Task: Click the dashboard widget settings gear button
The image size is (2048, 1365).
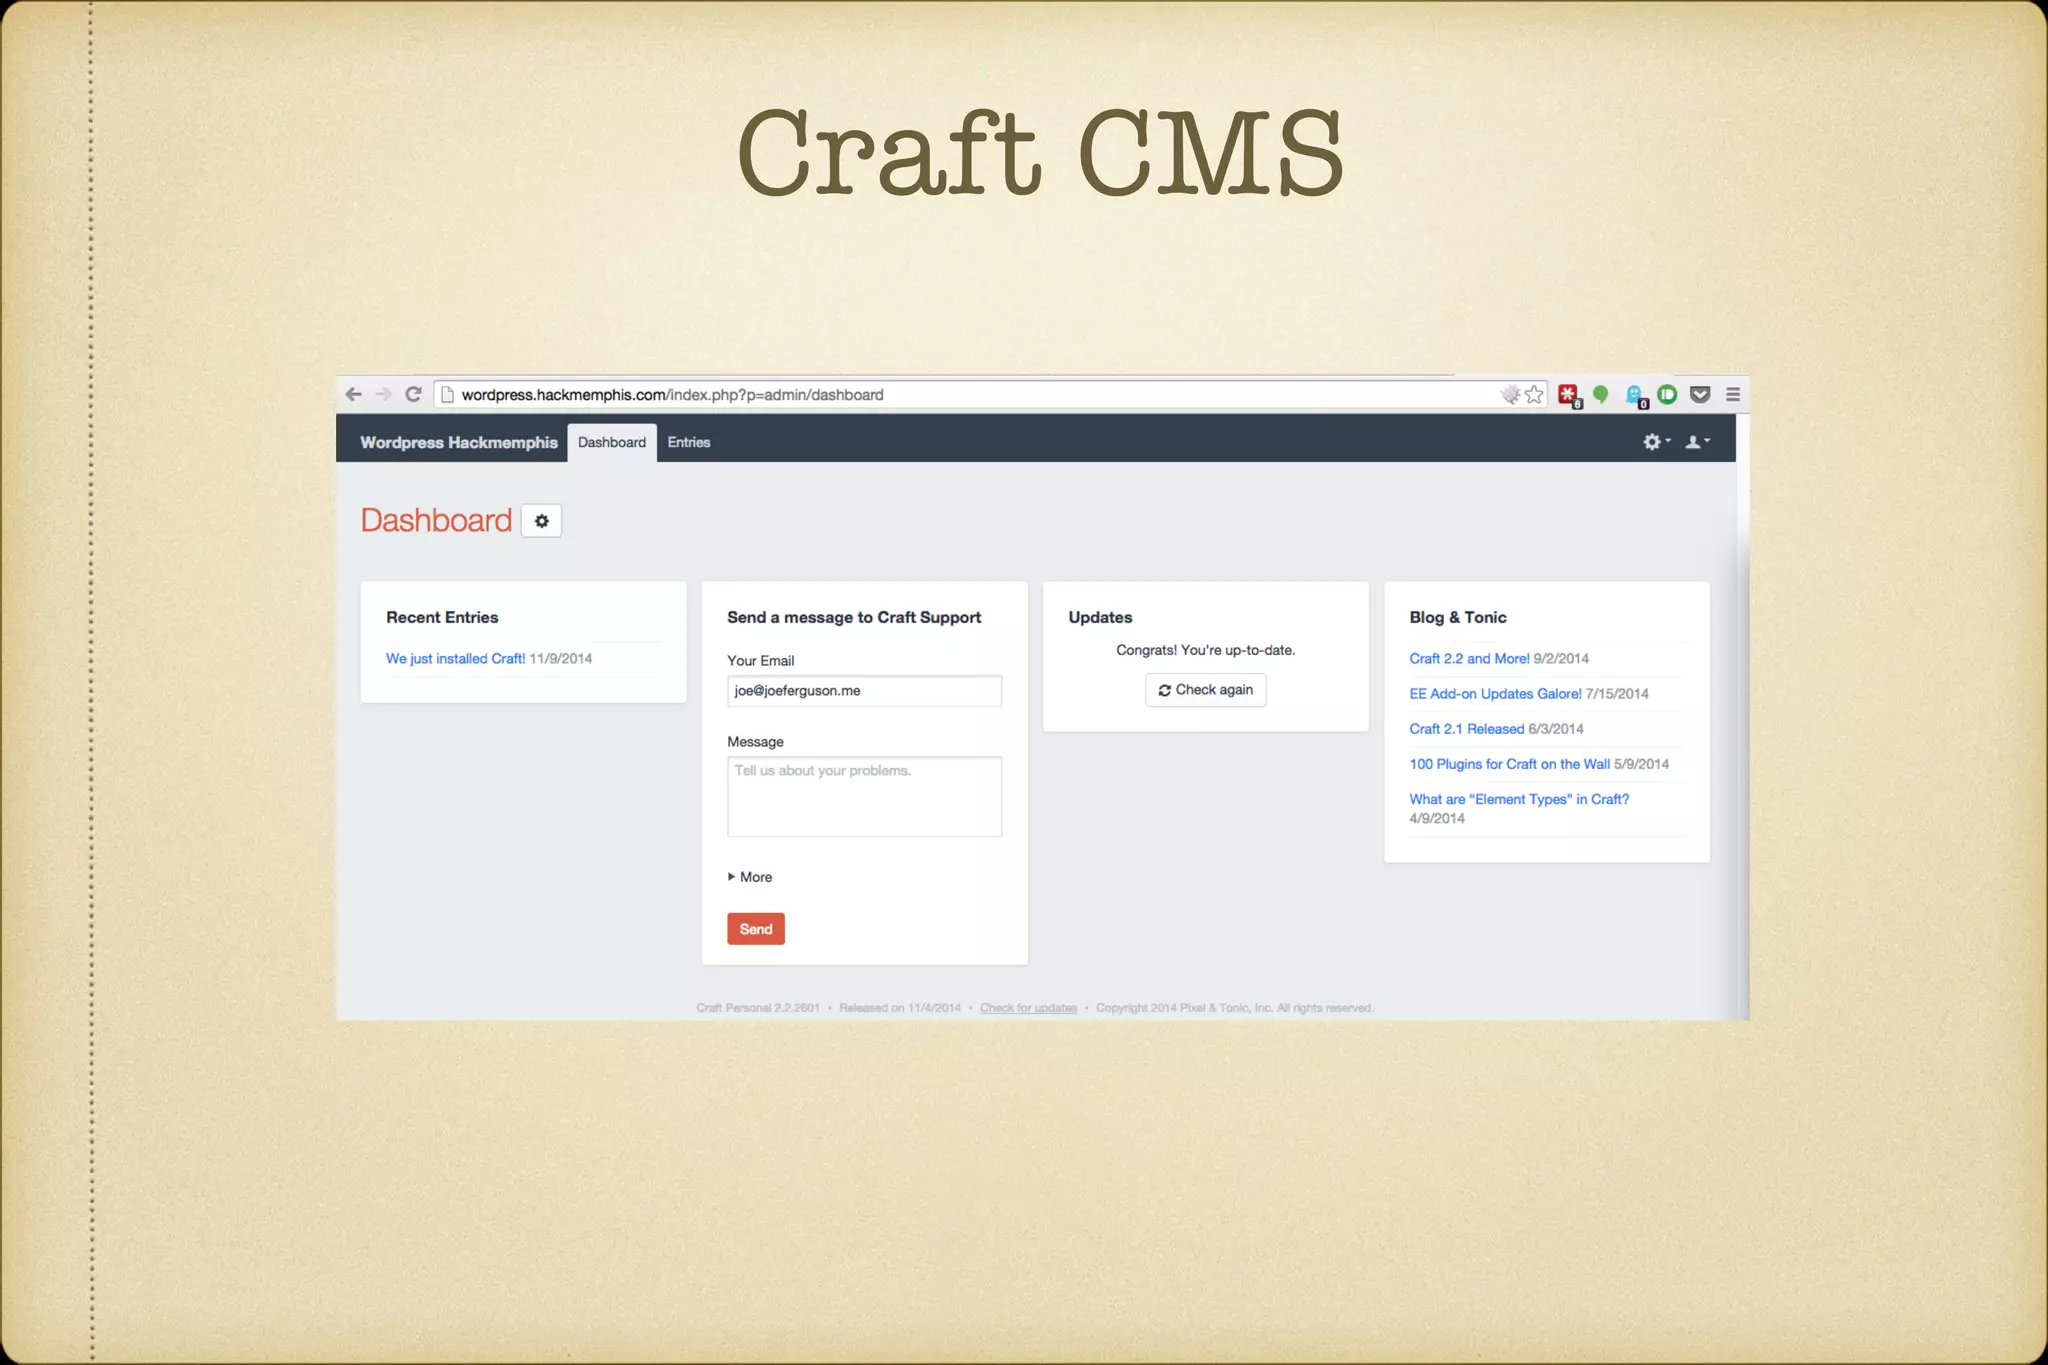Action: (x=541, y=521)
